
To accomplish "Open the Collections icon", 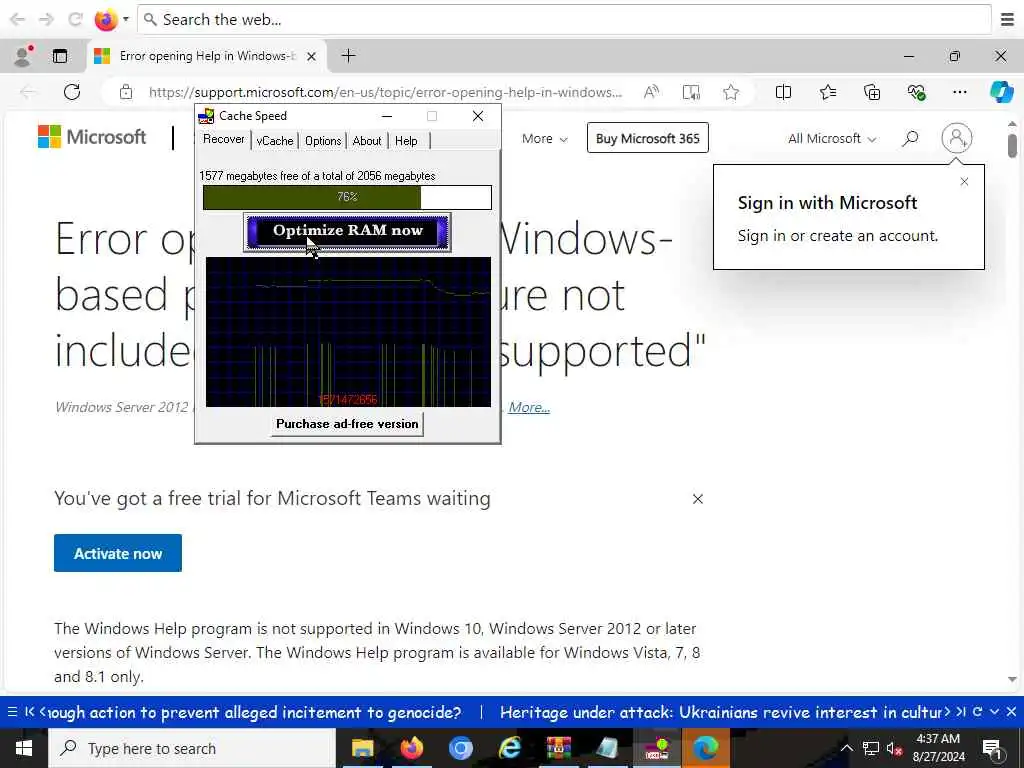I will point(872,92).
